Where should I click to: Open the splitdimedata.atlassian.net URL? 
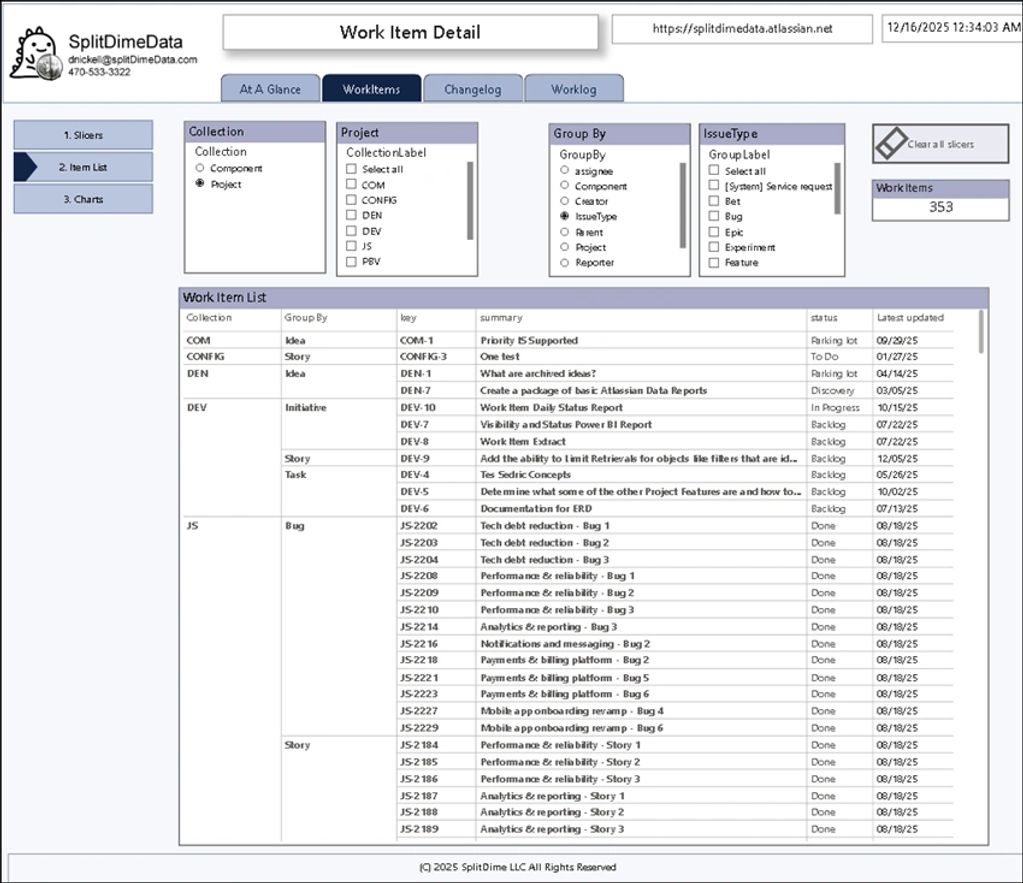pyautogui.click(x=741, y=29)
